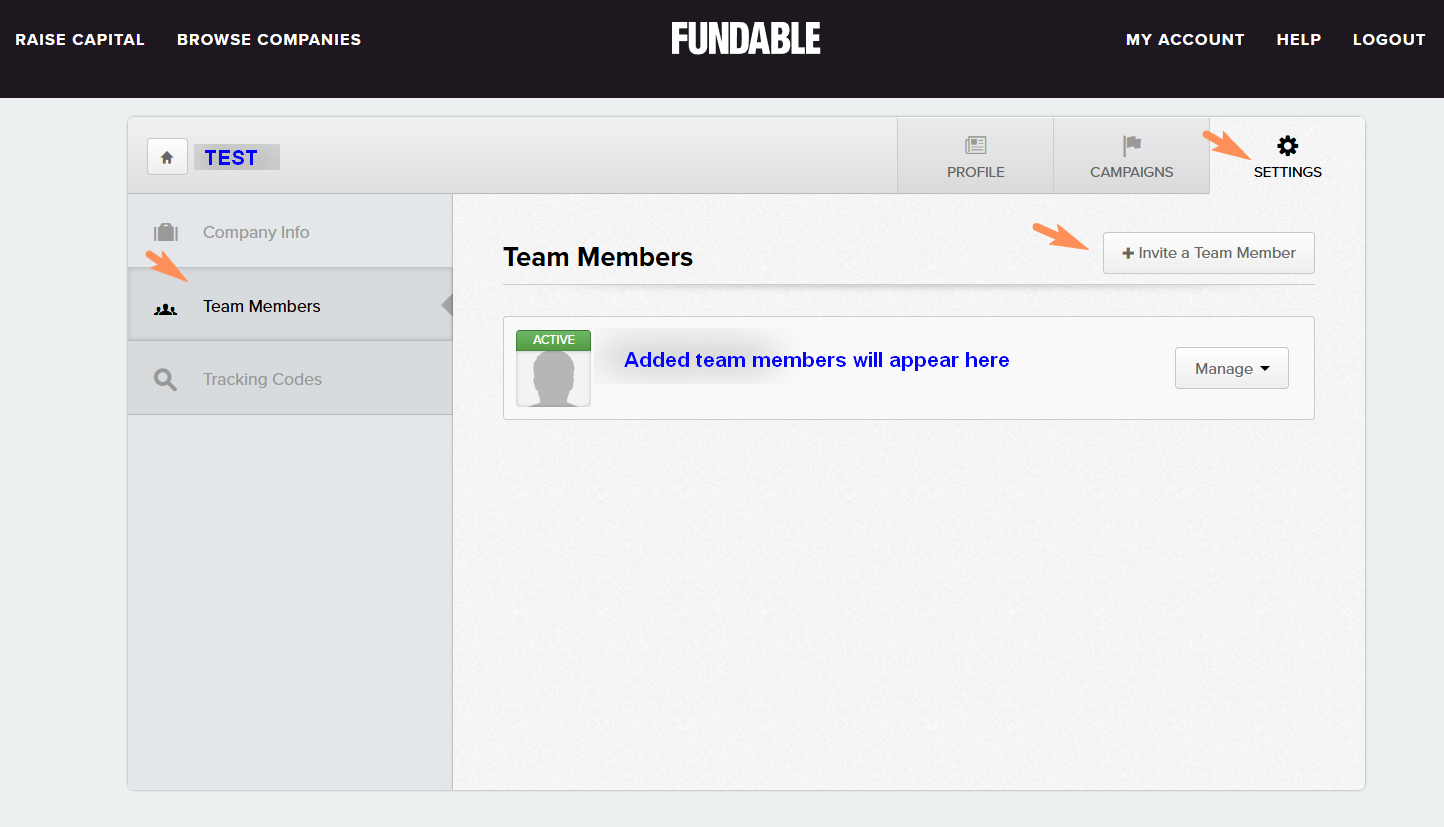Click the Campaigns flag icon

(1132, 146)
